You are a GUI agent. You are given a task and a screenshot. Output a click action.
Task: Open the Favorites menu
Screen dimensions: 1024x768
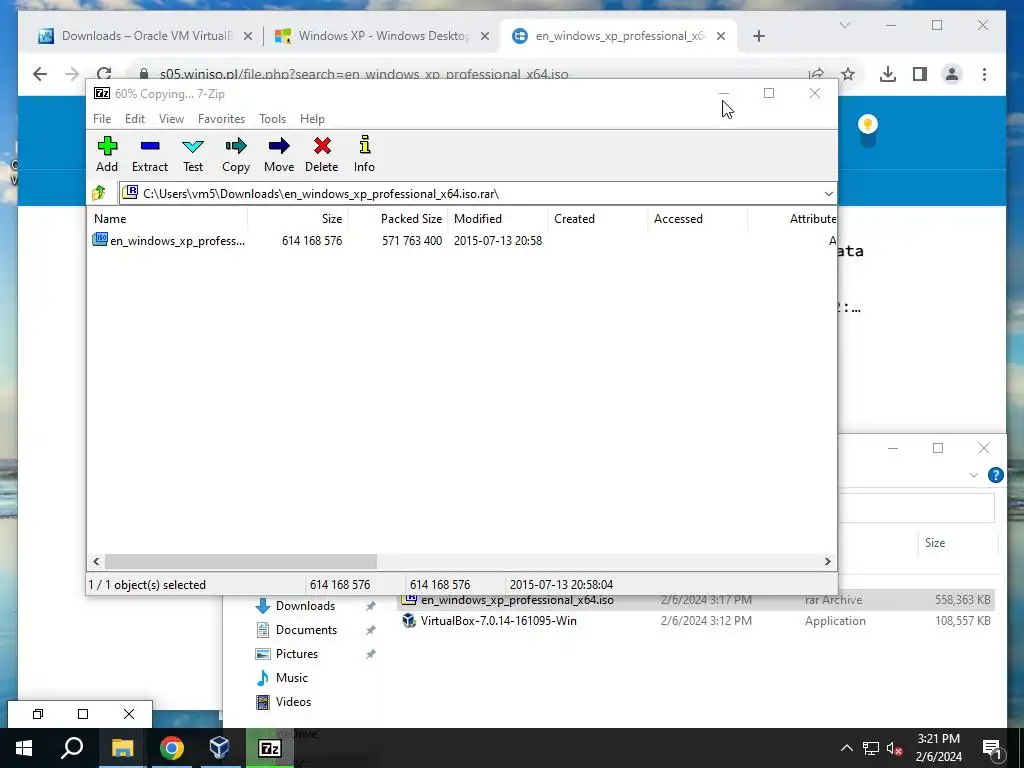pyautogui.click(x=221, y=118)
